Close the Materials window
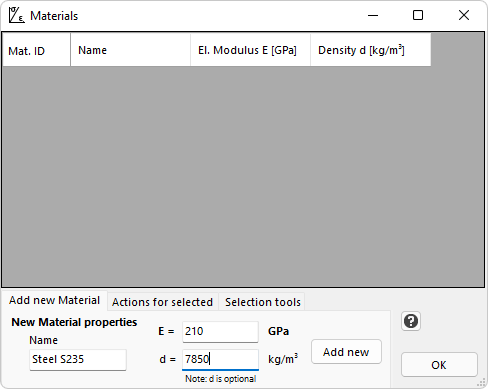Viewport: 488px width, 389px height. coord(464,15)
